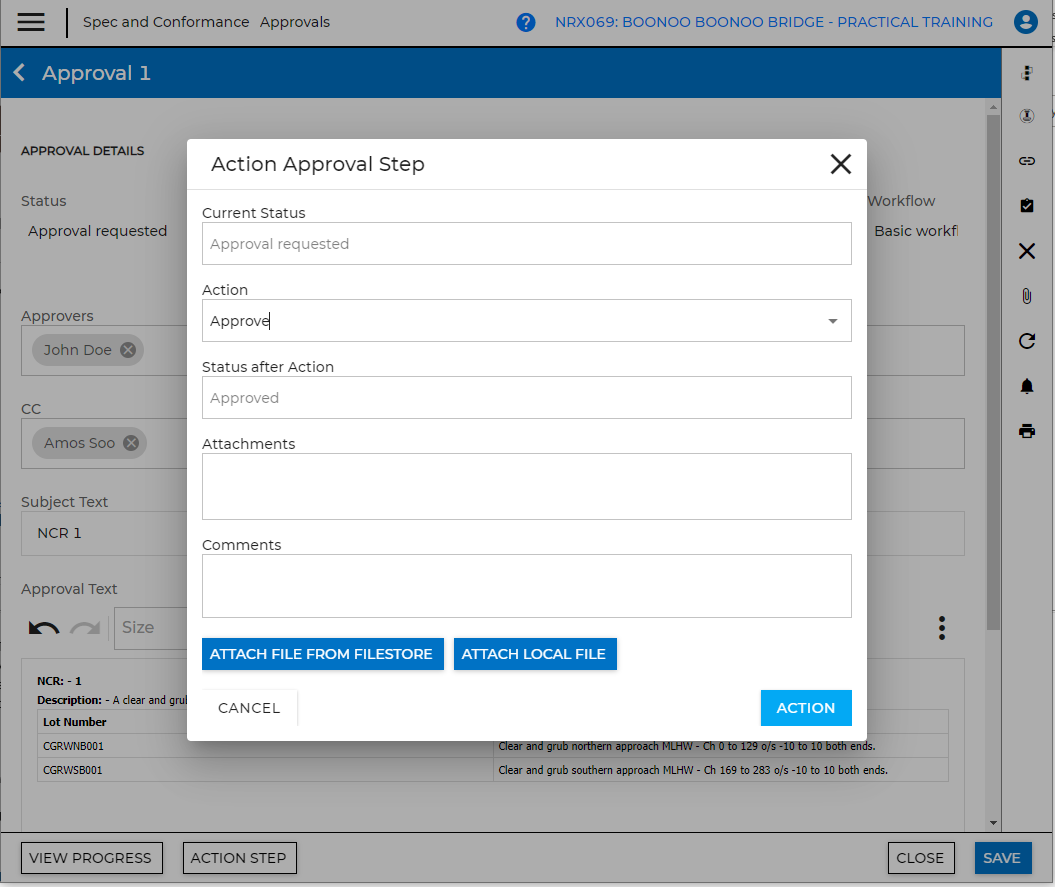Remove Amos Soo chip from CC
The width and height of the screenshot is (1055, 887).
(x=131, y=443)
